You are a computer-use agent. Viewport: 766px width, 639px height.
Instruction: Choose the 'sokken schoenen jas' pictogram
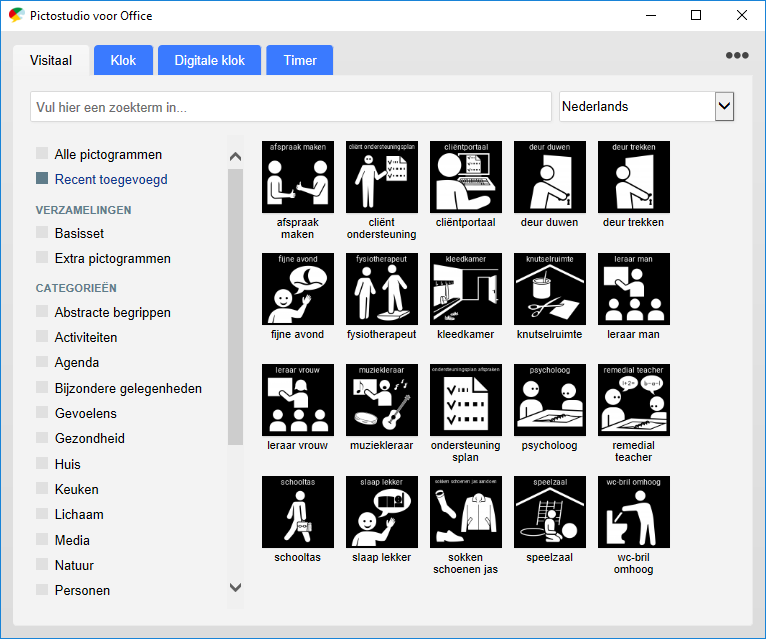(466, 512)
